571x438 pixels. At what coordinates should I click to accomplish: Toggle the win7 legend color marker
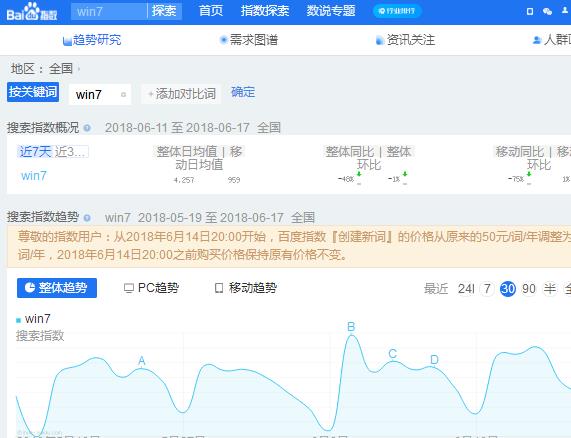tap(18, 320)
